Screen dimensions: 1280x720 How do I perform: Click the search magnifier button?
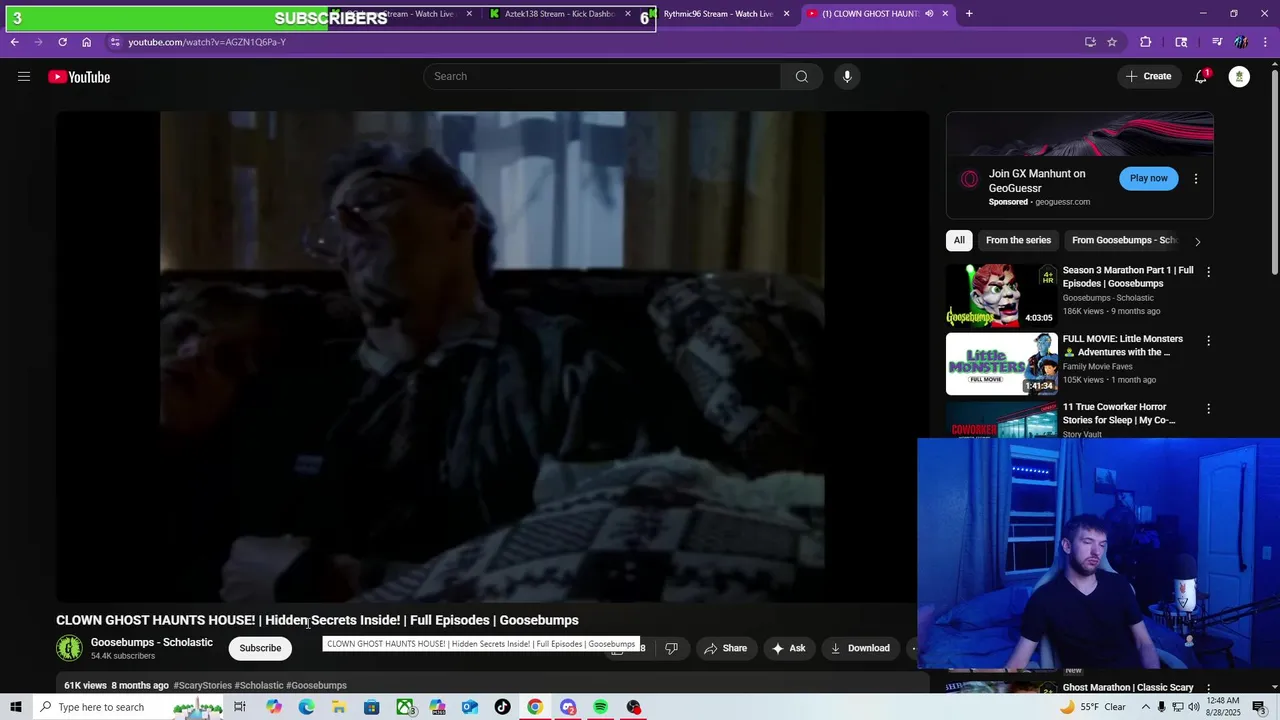(801, 77)
